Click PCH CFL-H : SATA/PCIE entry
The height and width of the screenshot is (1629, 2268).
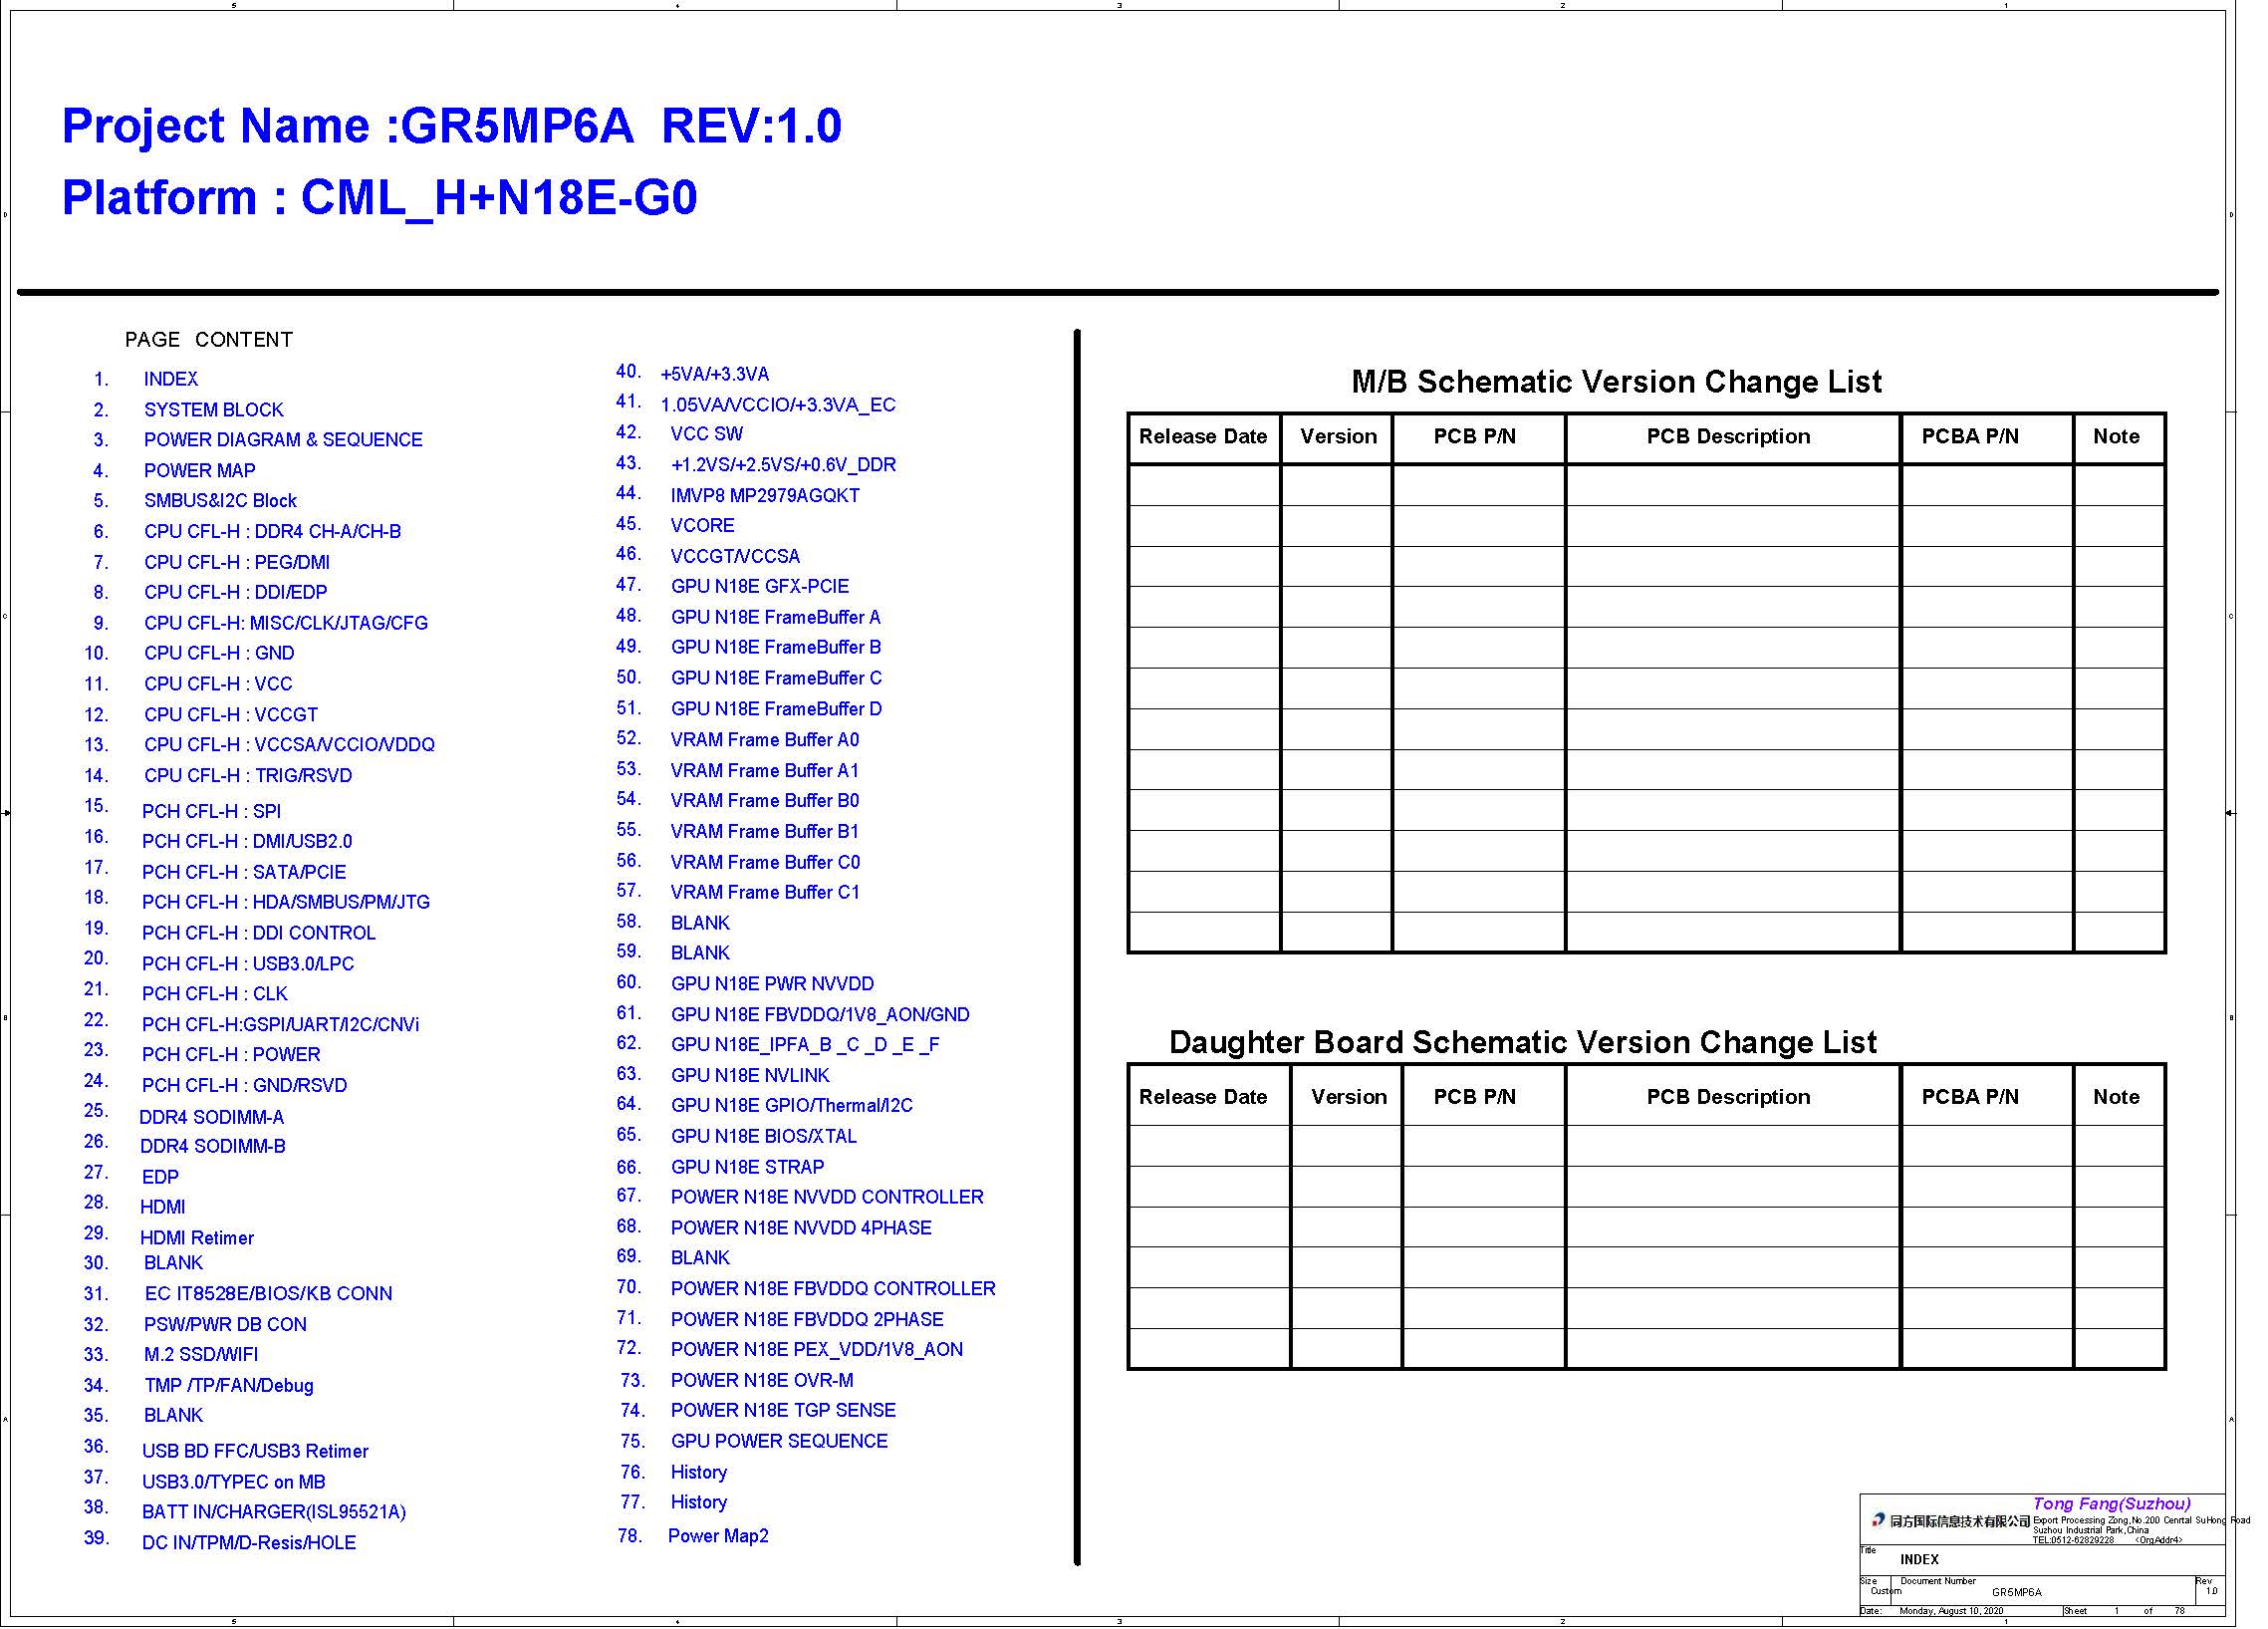244,874
